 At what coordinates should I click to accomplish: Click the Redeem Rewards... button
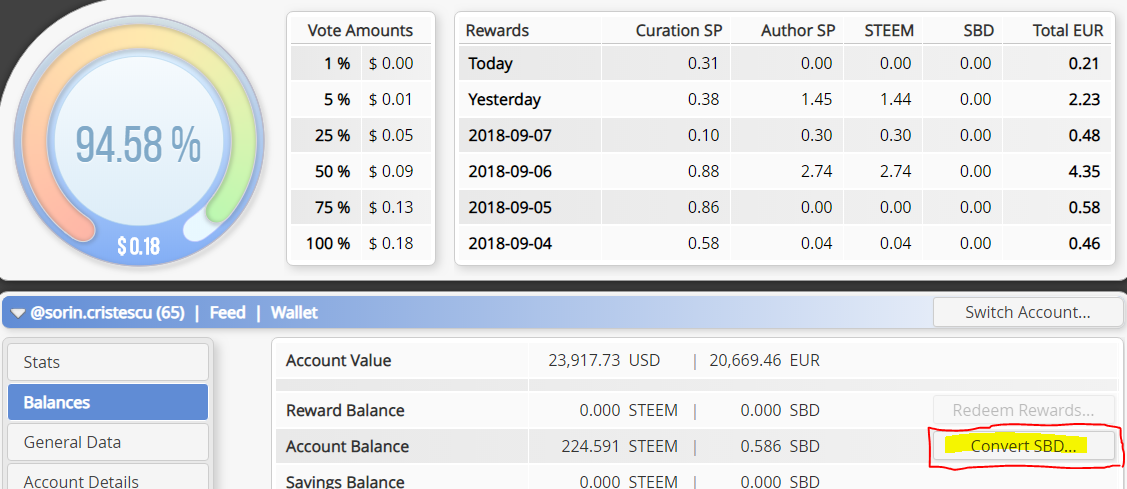click(x=1023, y=410)
